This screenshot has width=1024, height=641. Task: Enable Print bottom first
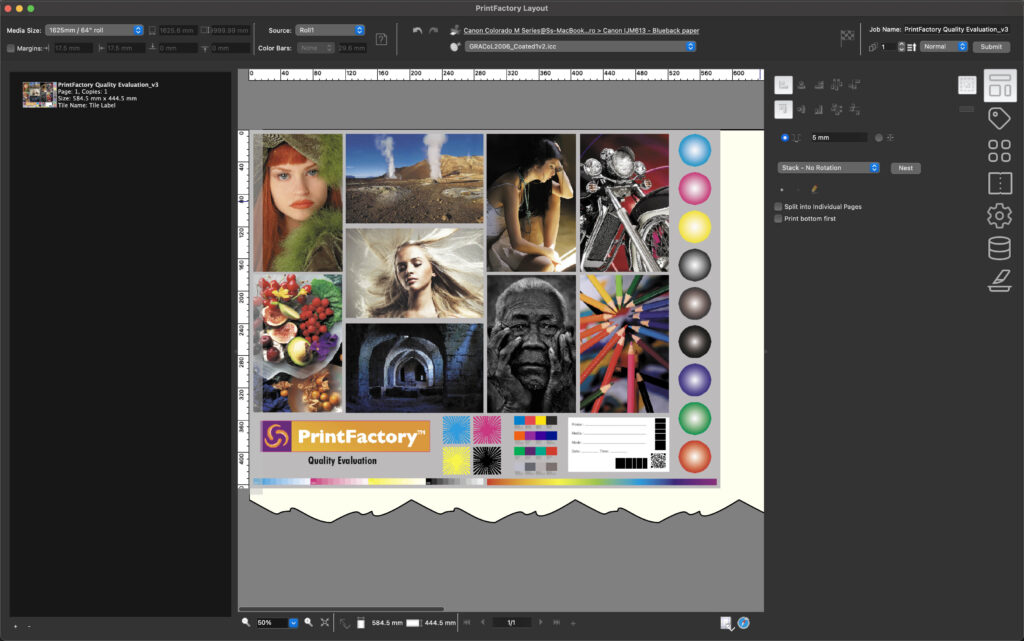777,217
